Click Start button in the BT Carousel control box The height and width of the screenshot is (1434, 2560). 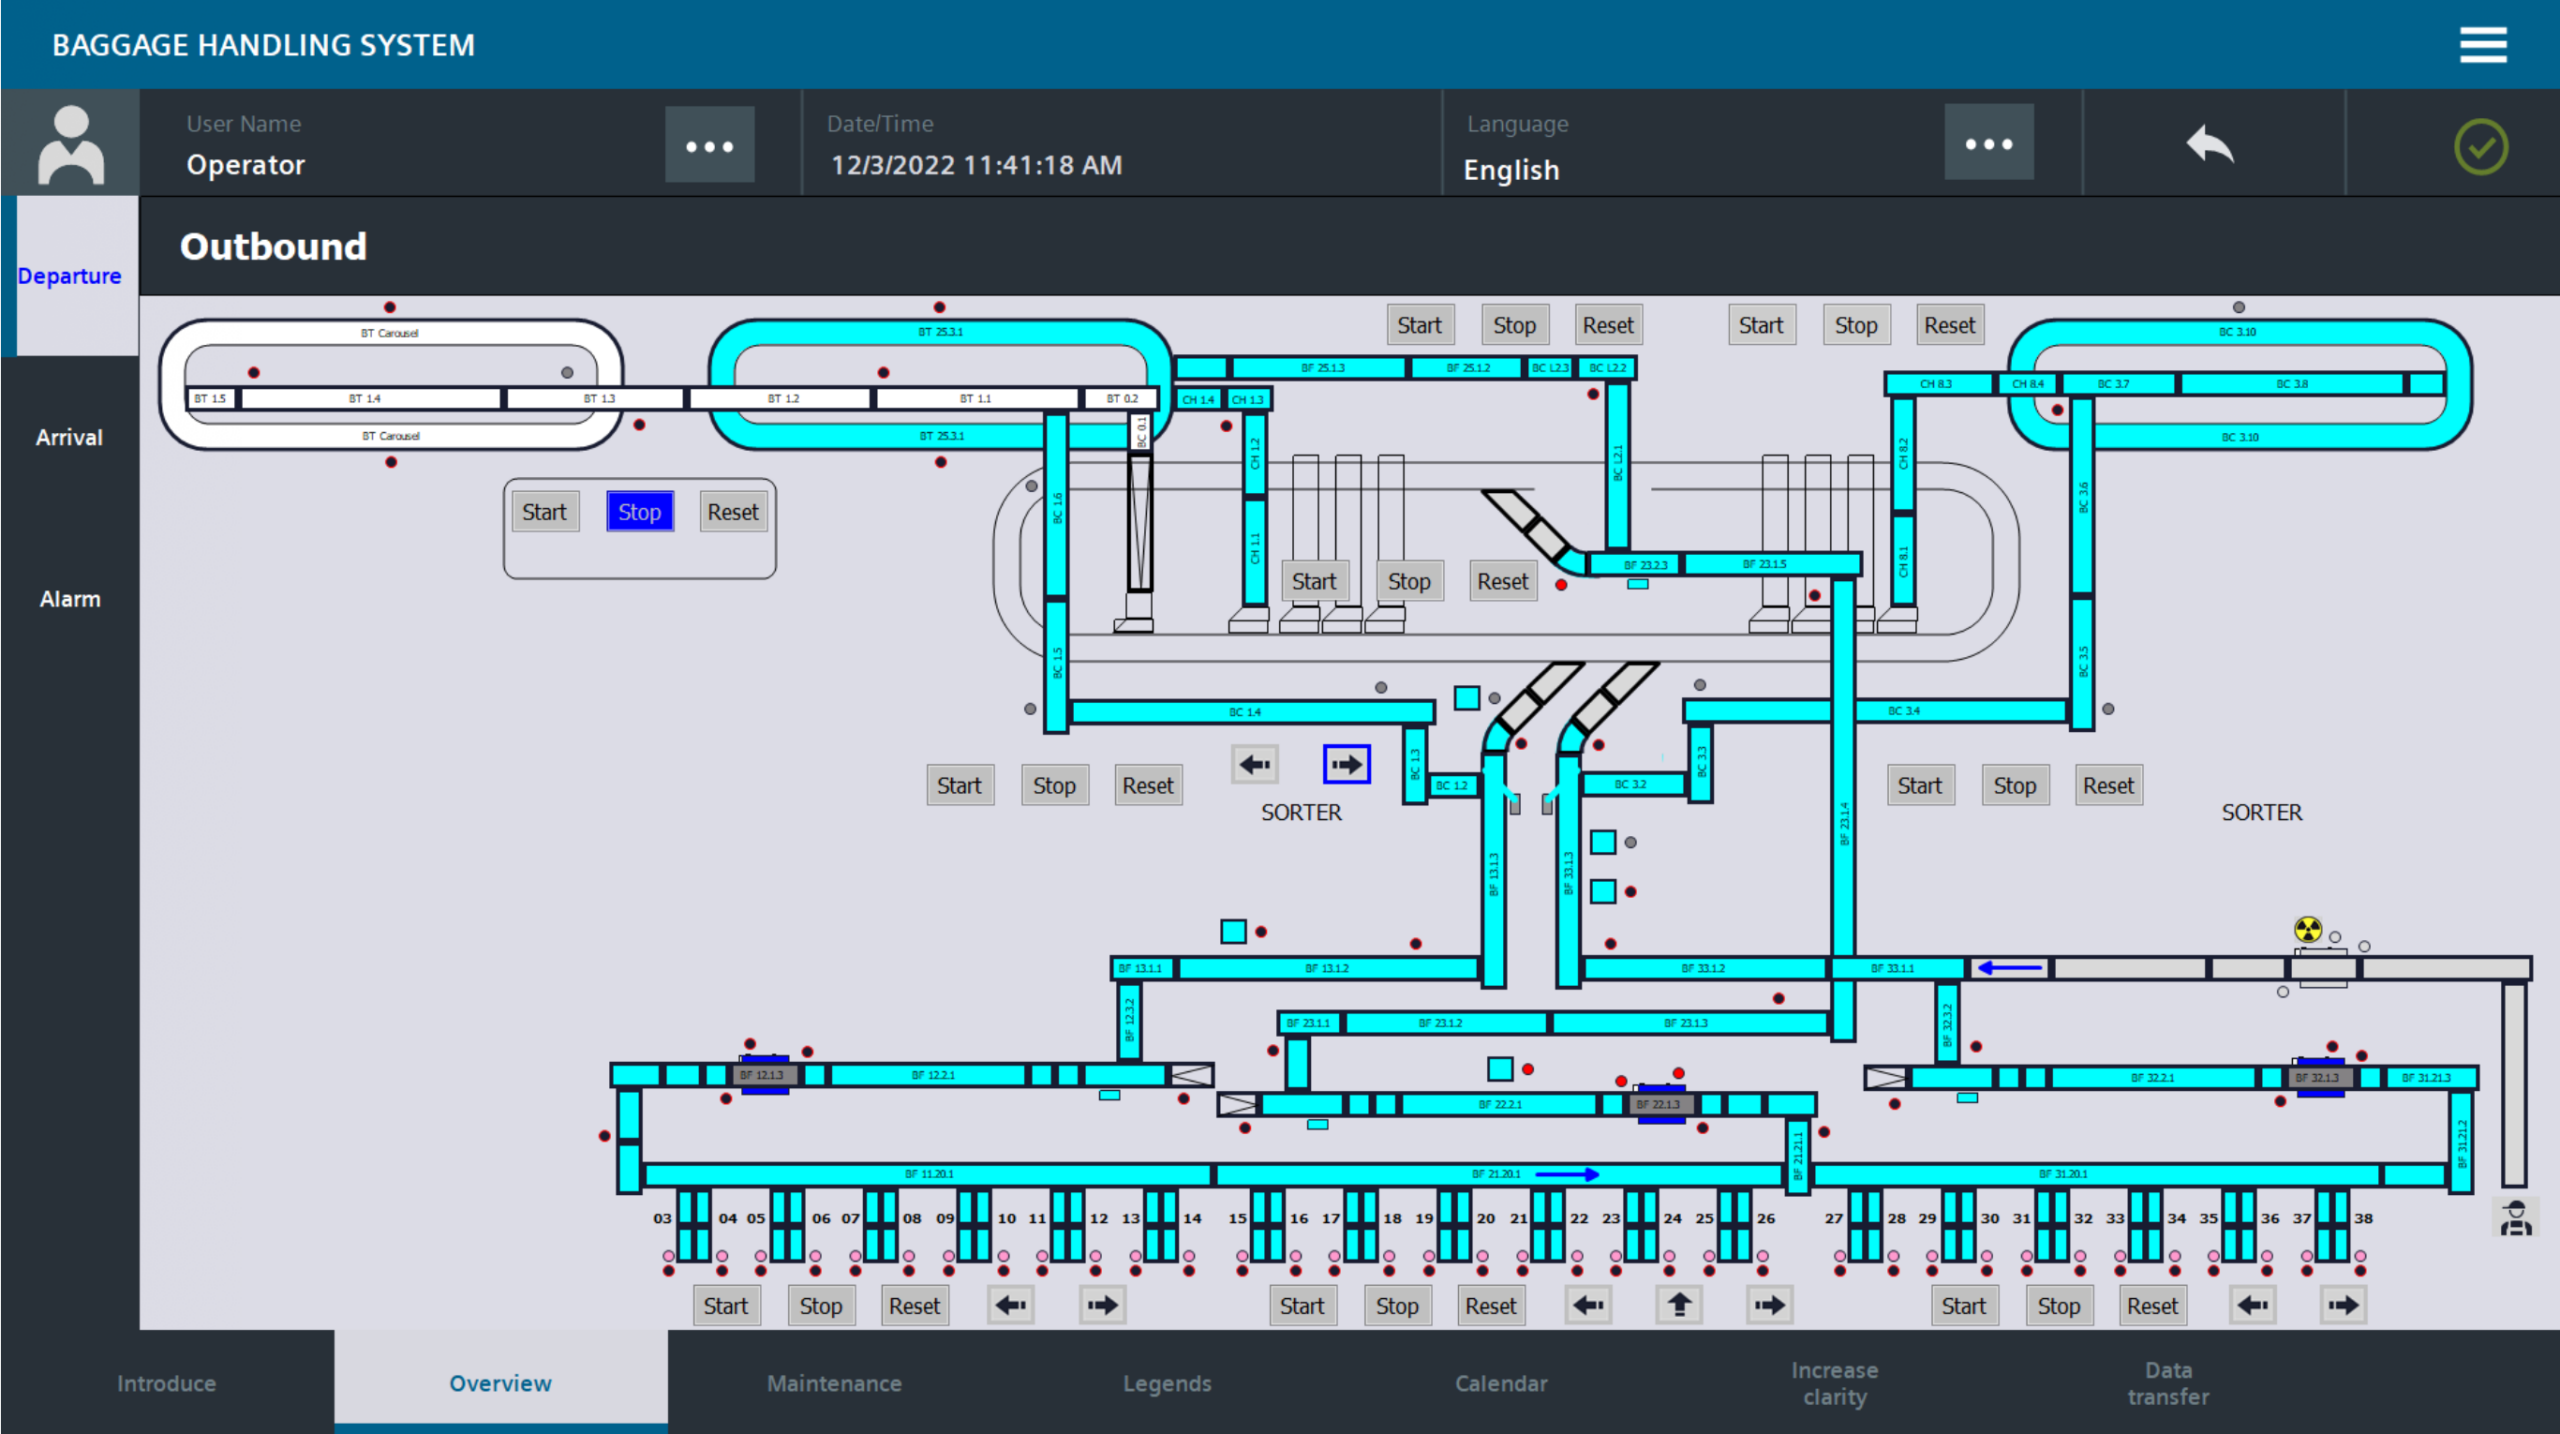click(x=545, y=512)
